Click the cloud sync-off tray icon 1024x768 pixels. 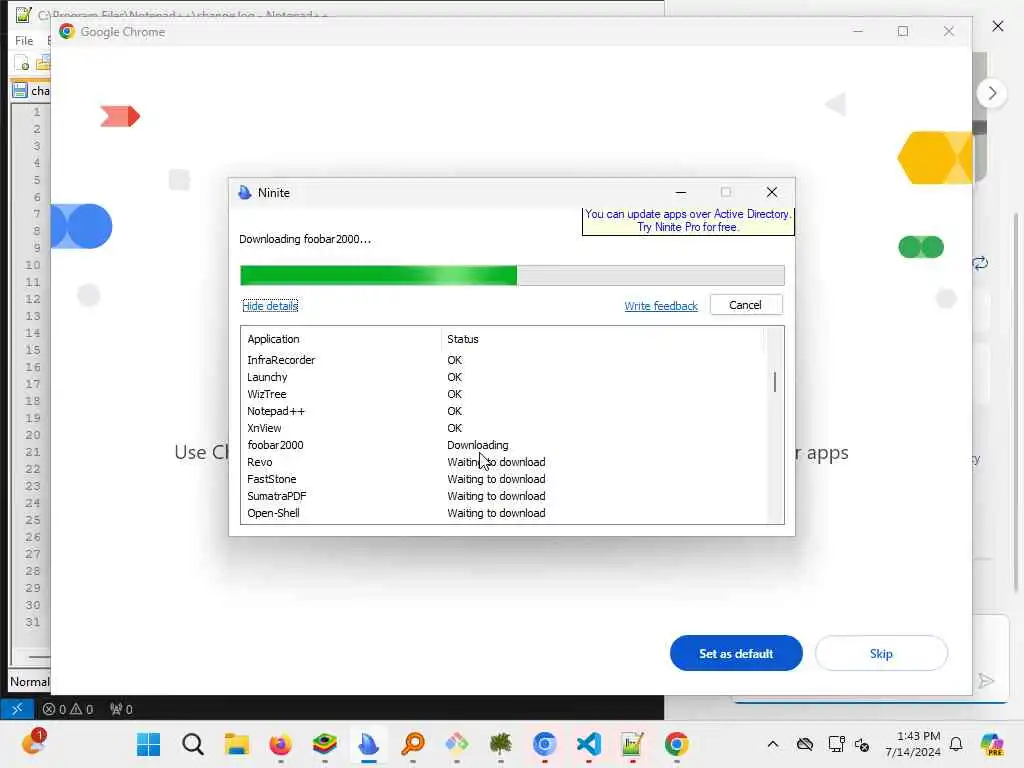pos(805,744)
